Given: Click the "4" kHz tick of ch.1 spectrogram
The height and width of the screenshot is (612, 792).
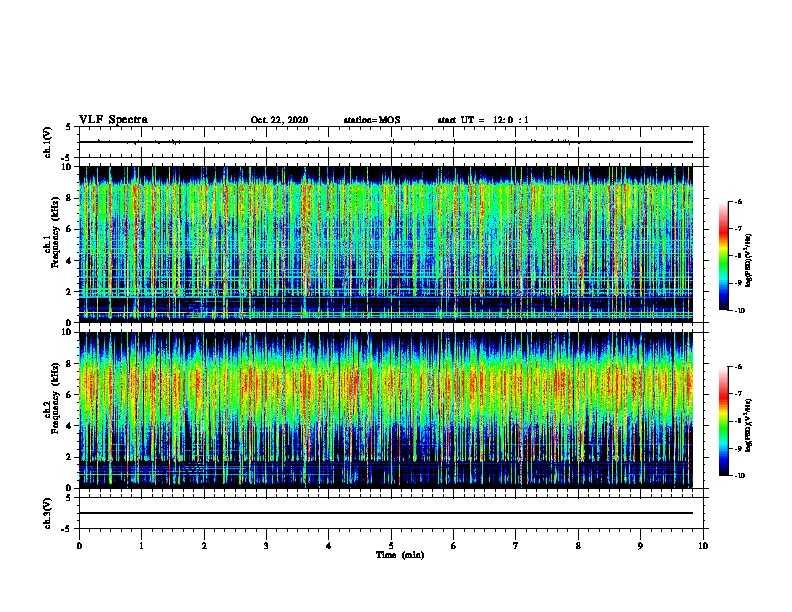Looking at the screenshot, I should (70, 261).
